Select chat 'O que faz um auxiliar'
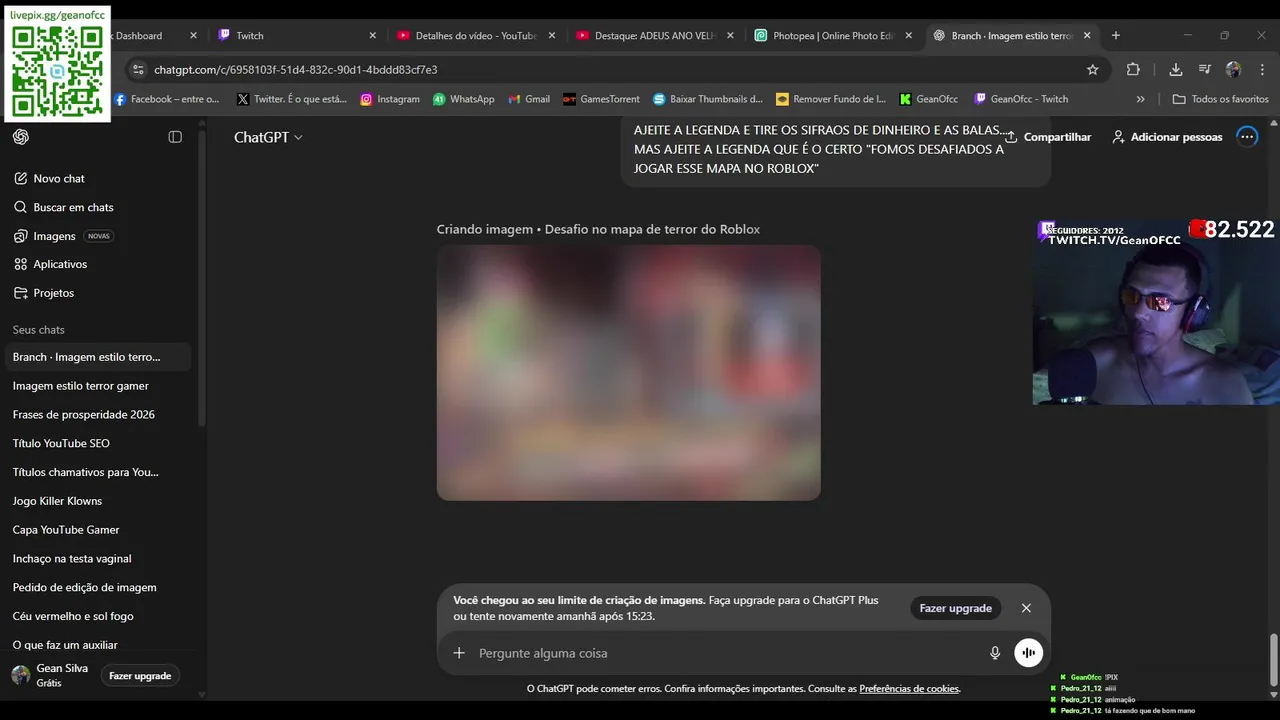Image resolution: width=1280 pixels, height=720 pixels. pos(96,645)
